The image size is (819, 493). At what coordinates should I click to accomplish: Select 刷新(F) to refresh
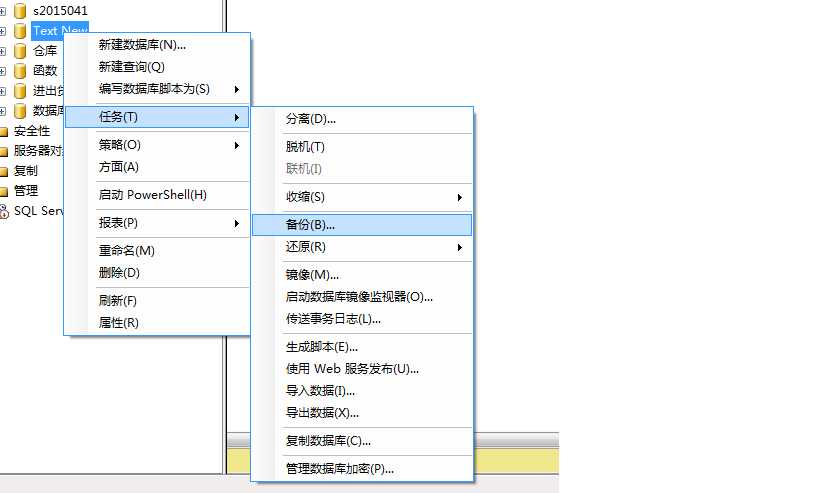[x=157, y=301]
